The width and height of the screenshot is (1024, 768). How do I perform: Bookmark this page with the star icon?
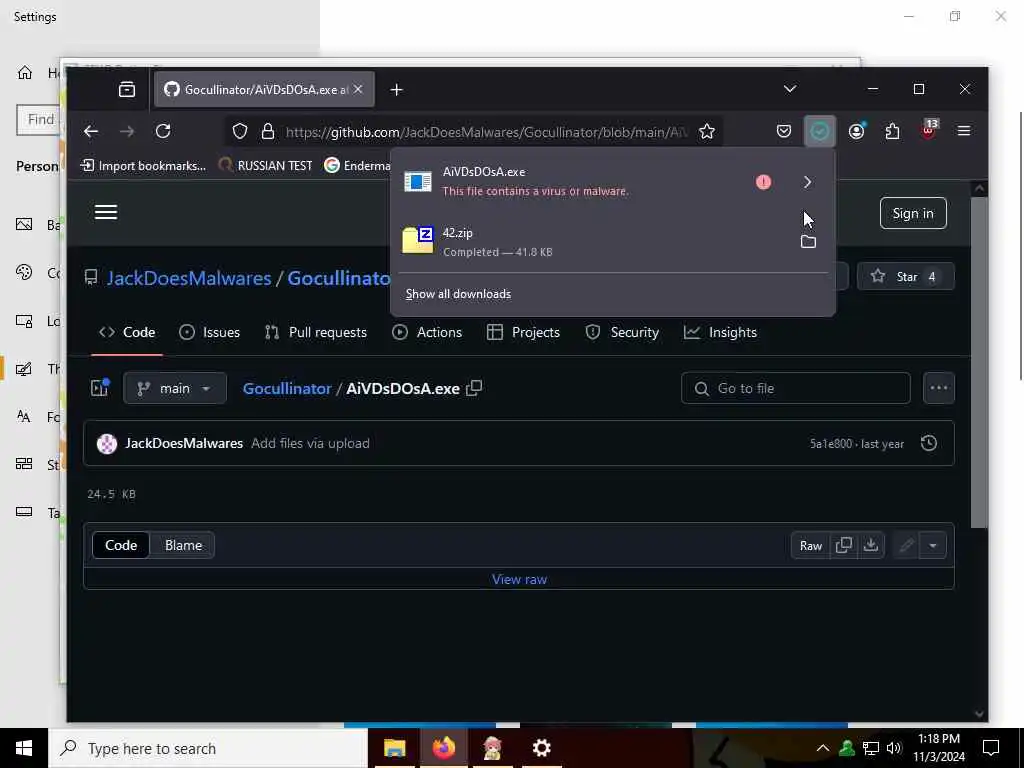[707, 131]
